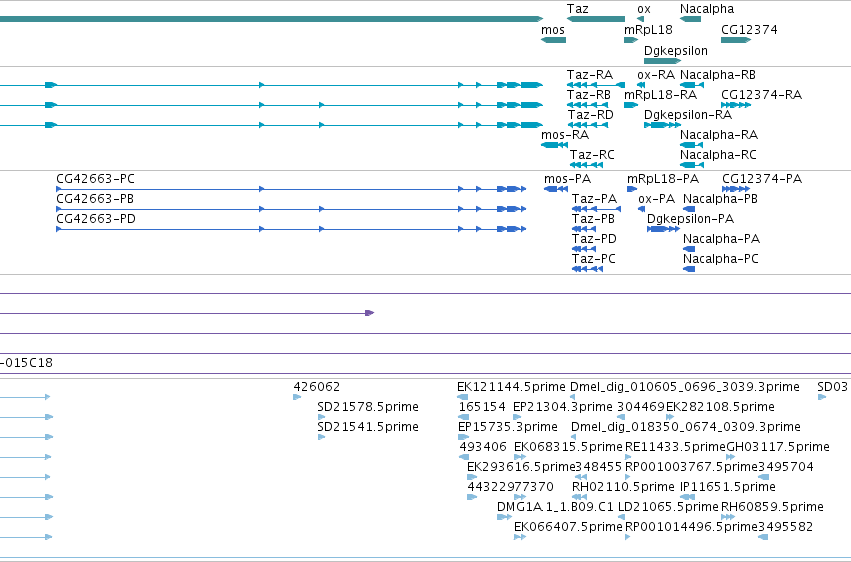Click the CG42663-PB protein label
This screenshot has width=851, height=562.
(95, 199)
